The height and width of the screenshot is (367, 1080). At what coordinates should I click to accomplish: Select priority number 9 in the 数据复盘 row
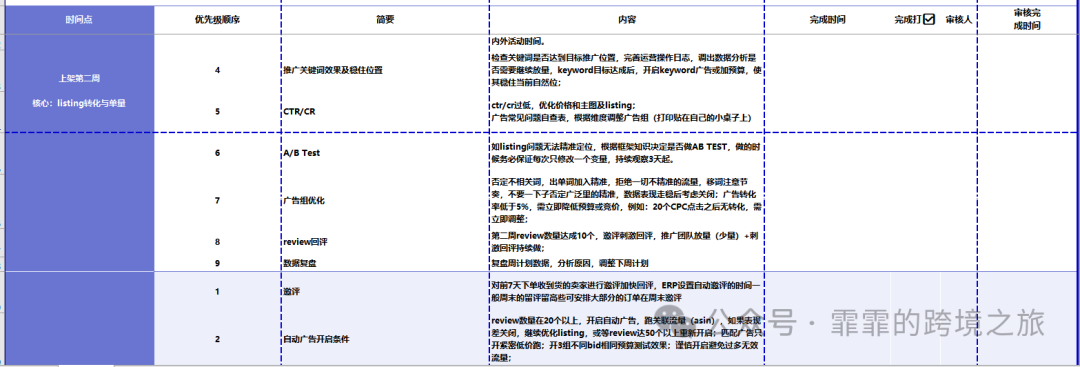click(x=218, y=262)
